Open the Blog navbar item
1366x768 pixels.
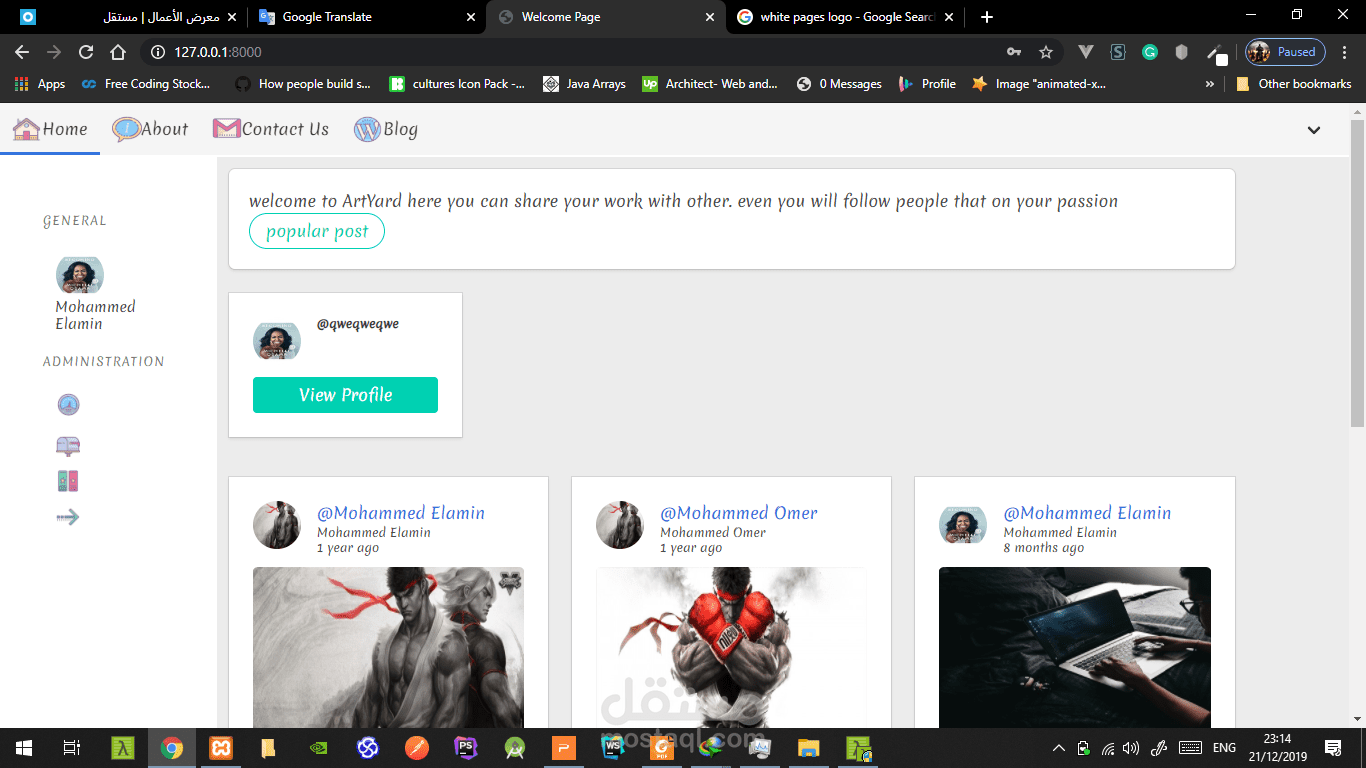tap(386, 129)
